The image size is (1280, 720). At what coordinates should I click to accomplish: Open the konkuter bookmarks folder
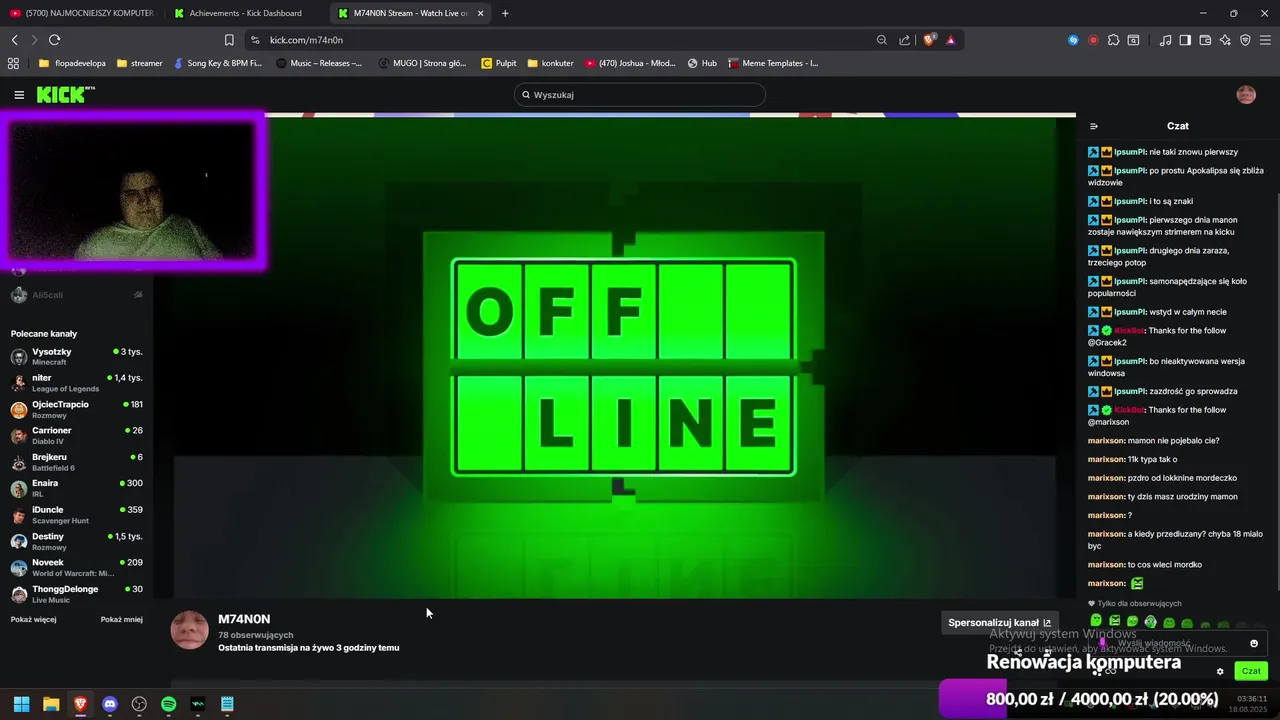point(550,63)
